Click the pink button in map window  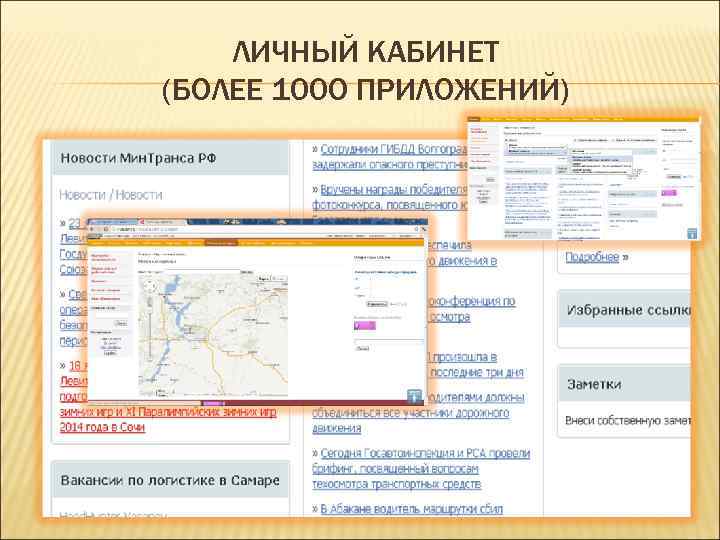point(365,326)
